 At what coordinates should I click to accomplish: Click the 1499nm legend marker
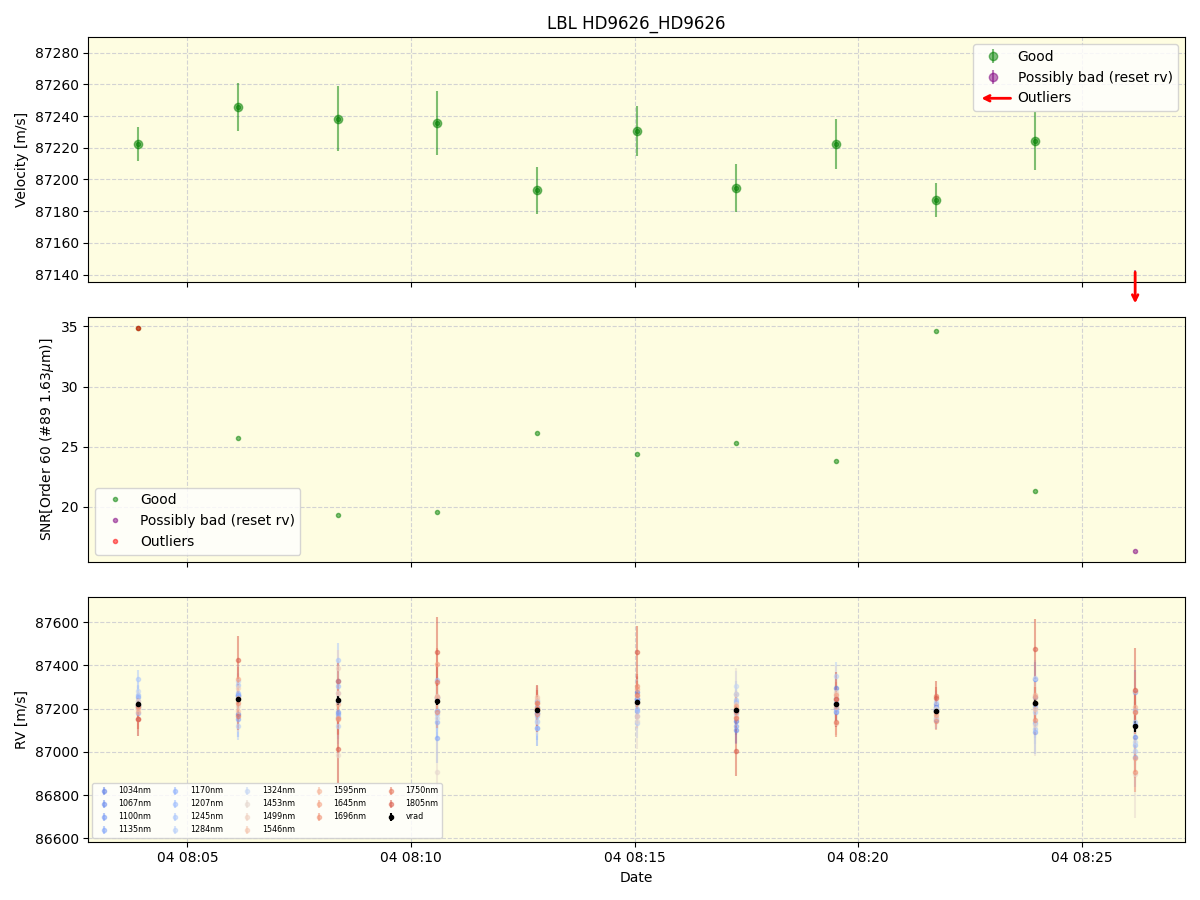coord(248,817)
